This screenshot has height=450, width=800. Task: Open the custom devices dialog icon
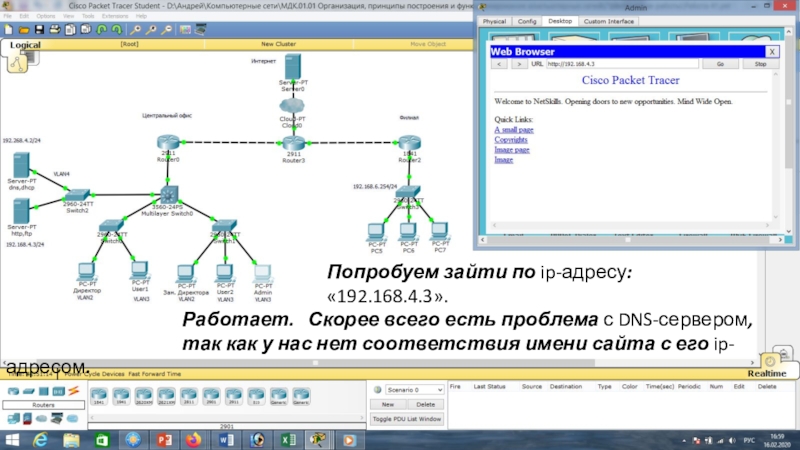tap(201, 30)
